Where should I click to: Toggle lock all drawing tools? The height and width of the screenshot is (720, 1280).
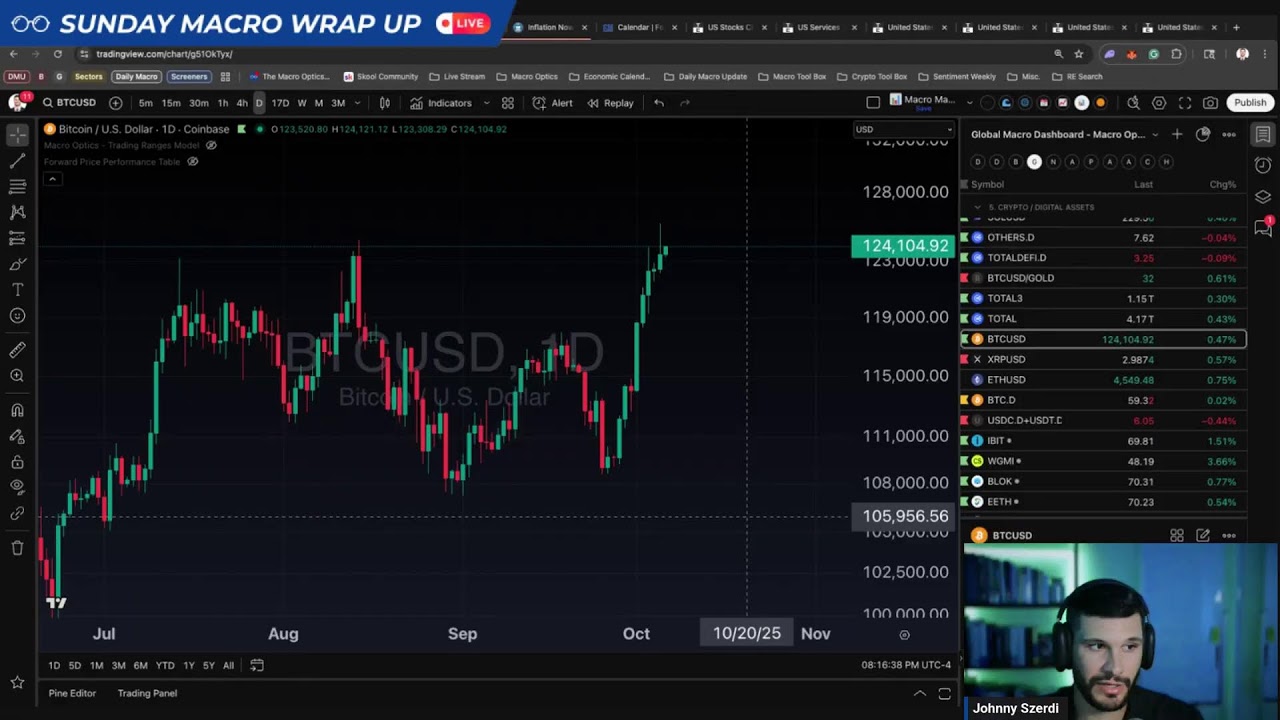17,462
